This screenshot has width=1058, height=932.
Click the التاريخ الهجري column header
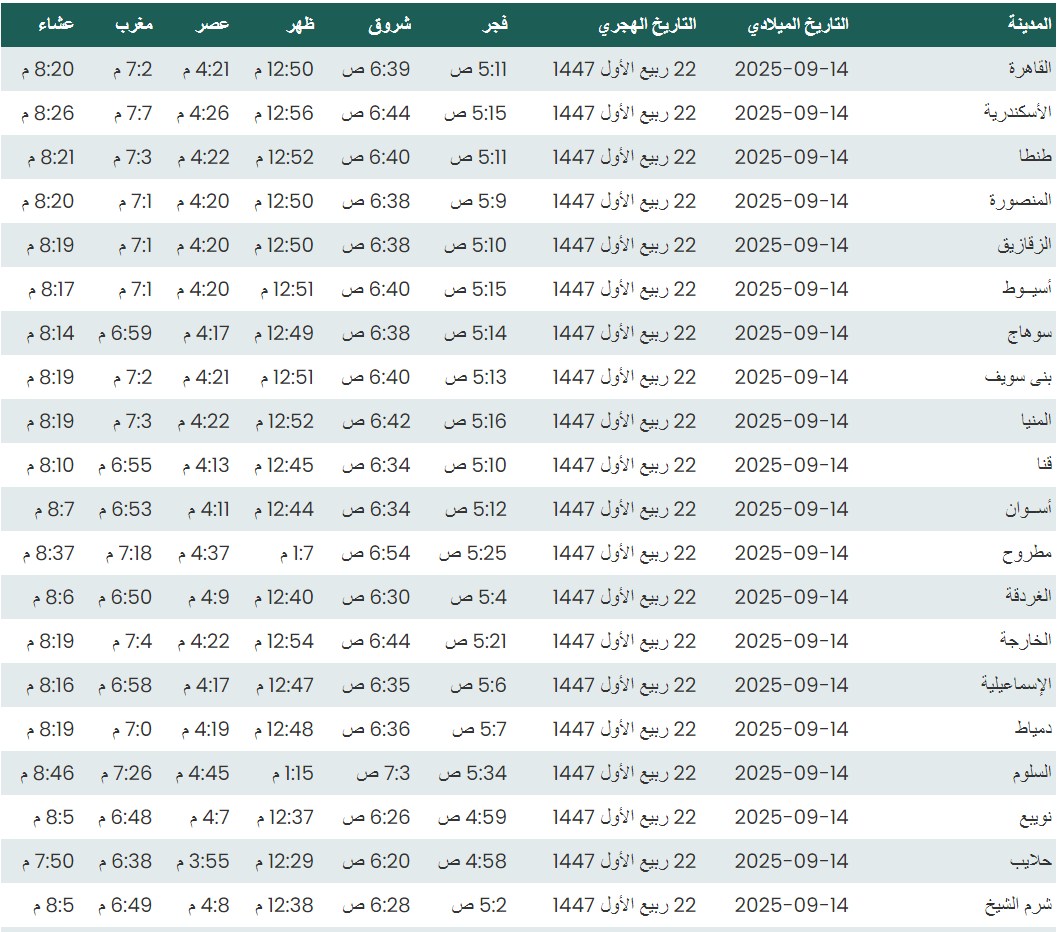pos(647,24)
